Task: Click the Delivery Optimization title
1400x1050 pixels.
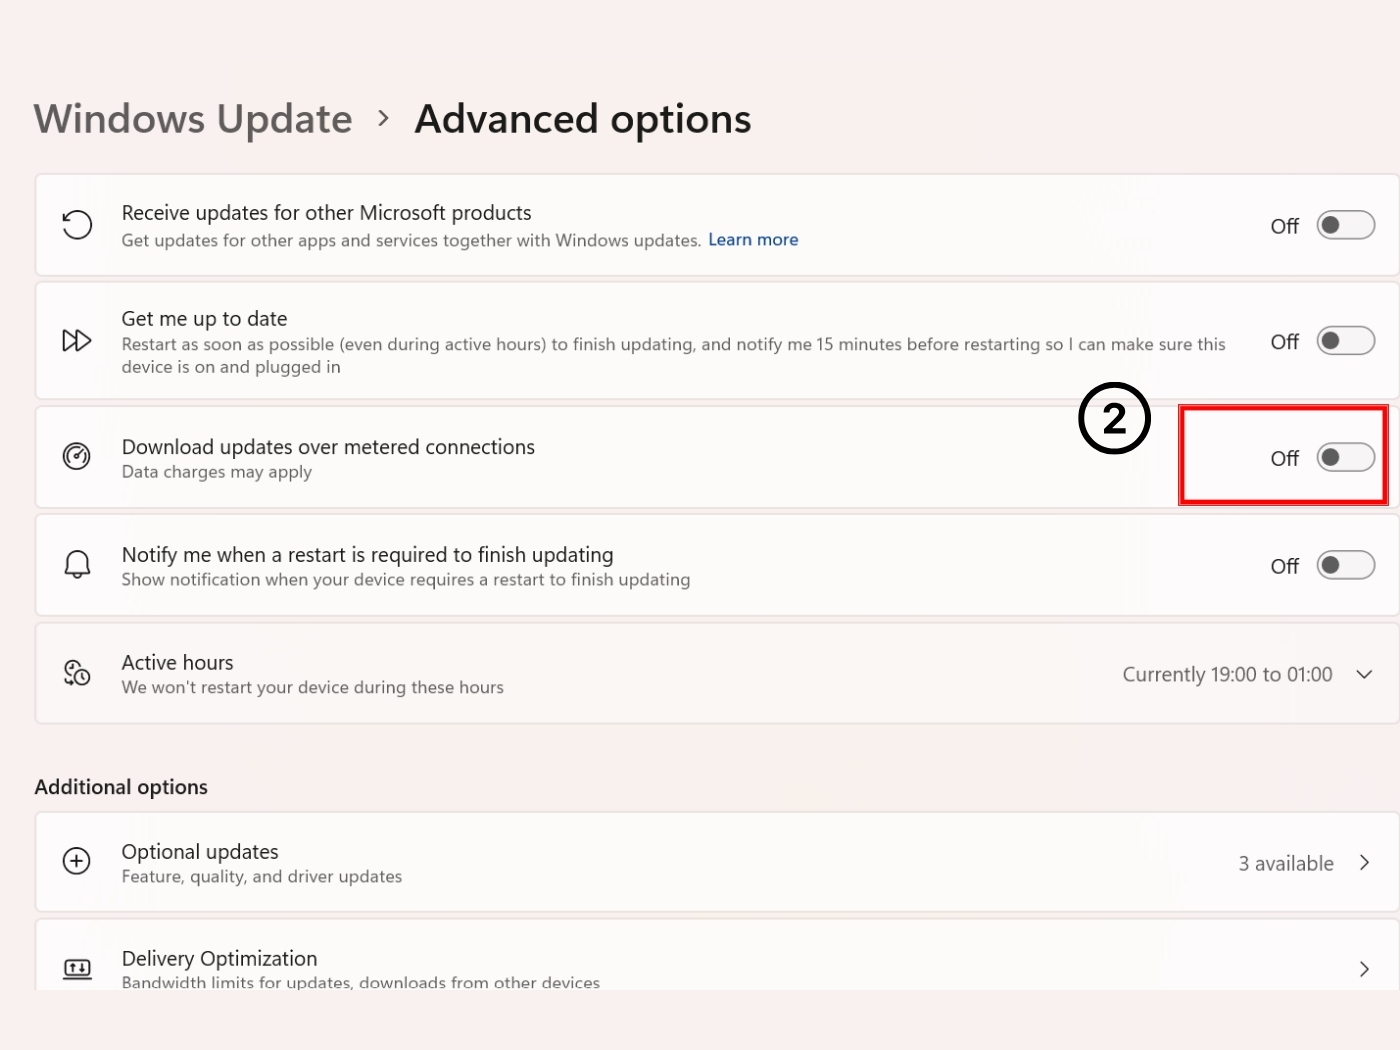Action: 219,959
